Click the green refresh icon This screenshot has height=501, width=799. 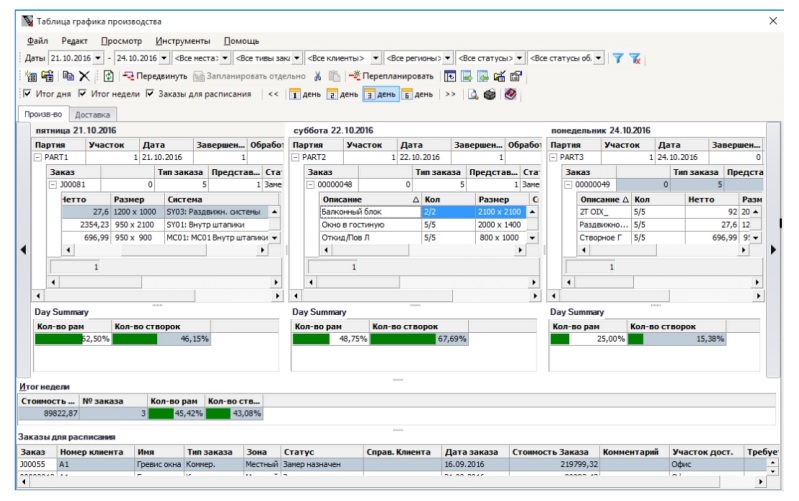108,76
